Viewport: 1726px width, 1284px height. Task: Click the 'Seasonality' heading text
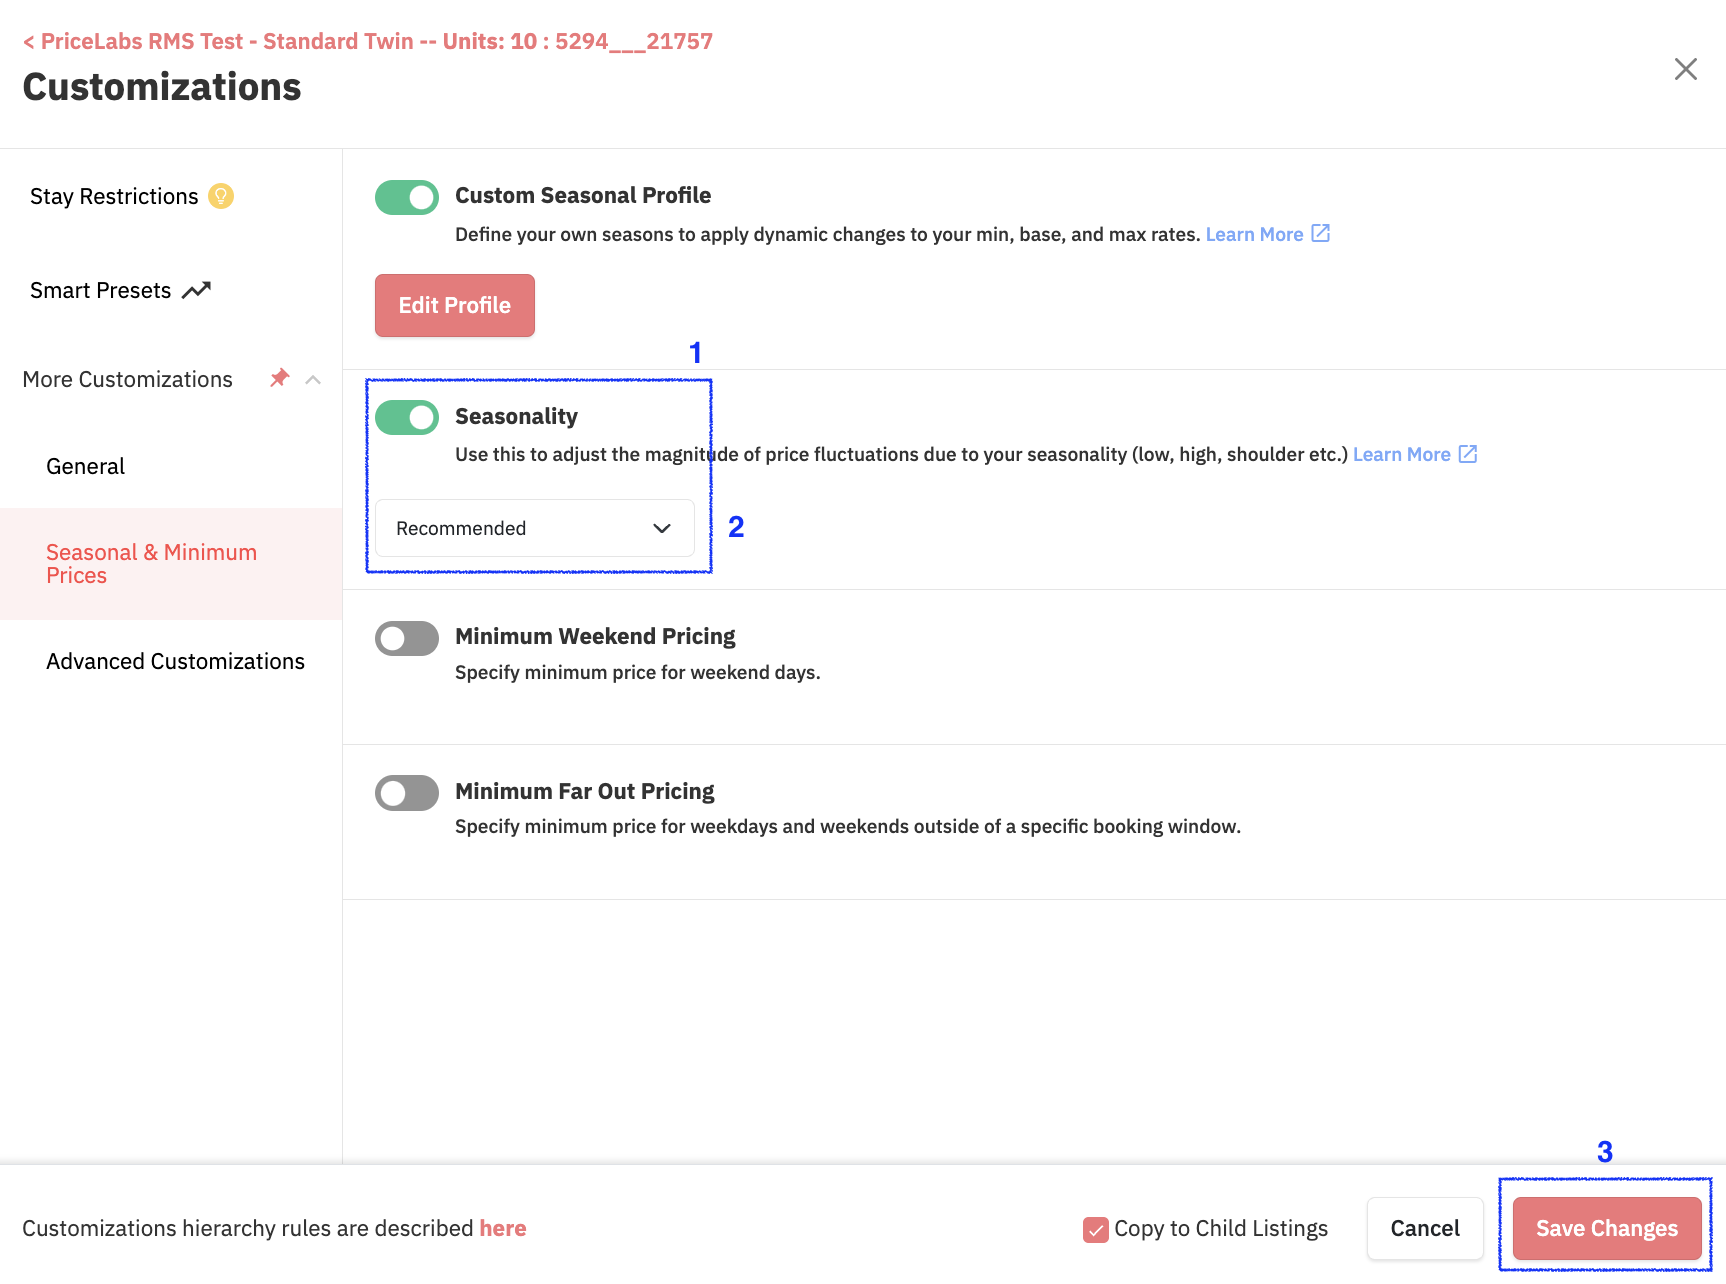coord(516,416)
